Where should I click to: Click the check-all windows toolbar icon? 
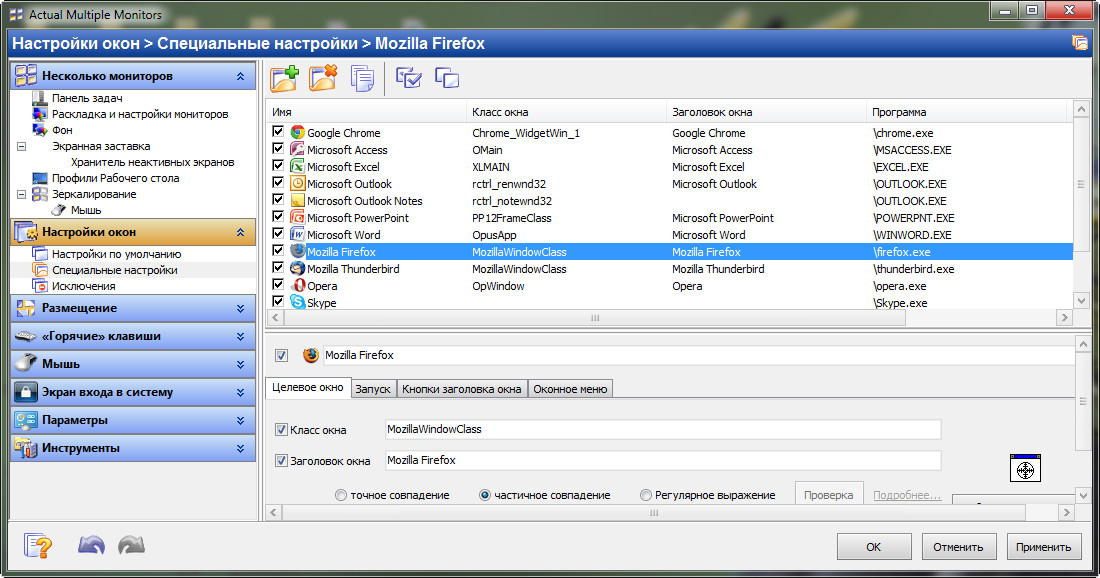408,77
